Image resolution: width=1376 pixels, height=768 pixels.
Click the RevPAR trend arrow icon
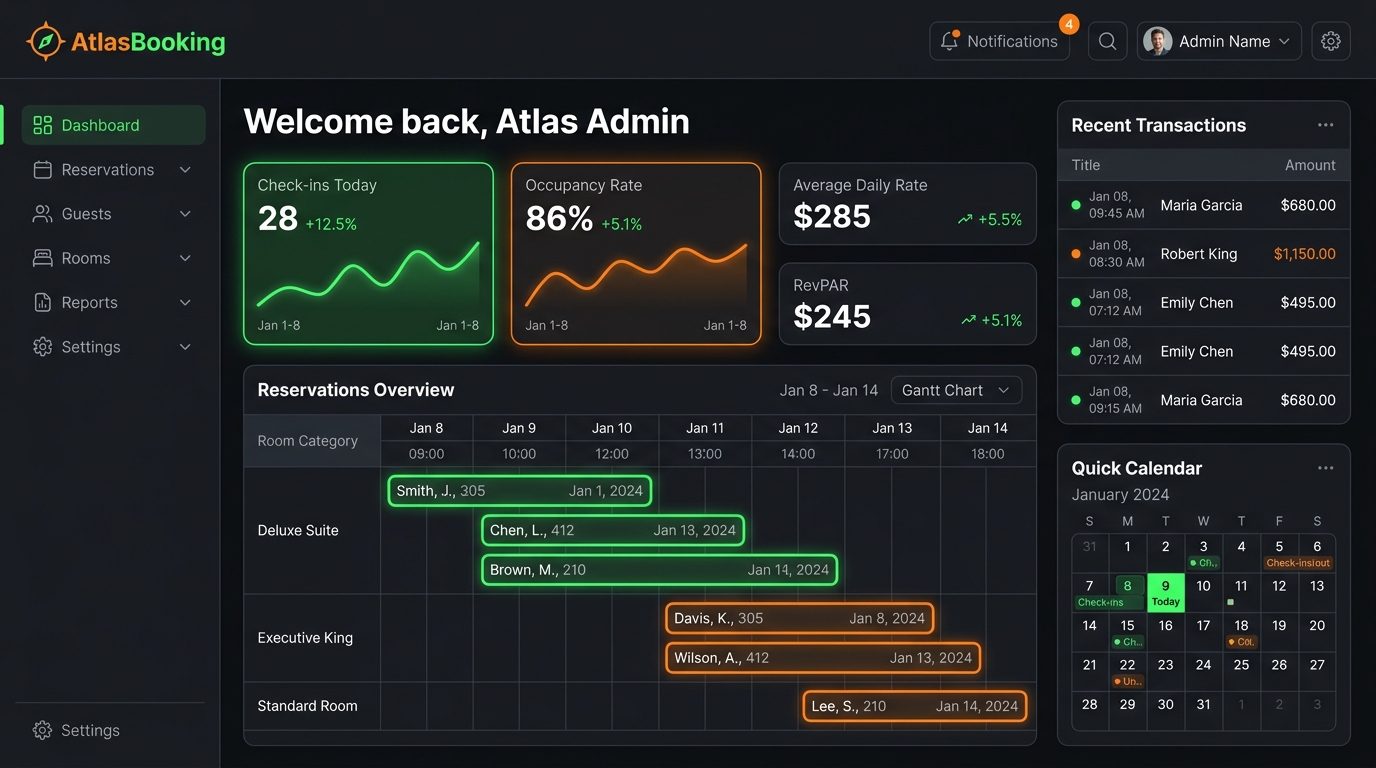968,320
